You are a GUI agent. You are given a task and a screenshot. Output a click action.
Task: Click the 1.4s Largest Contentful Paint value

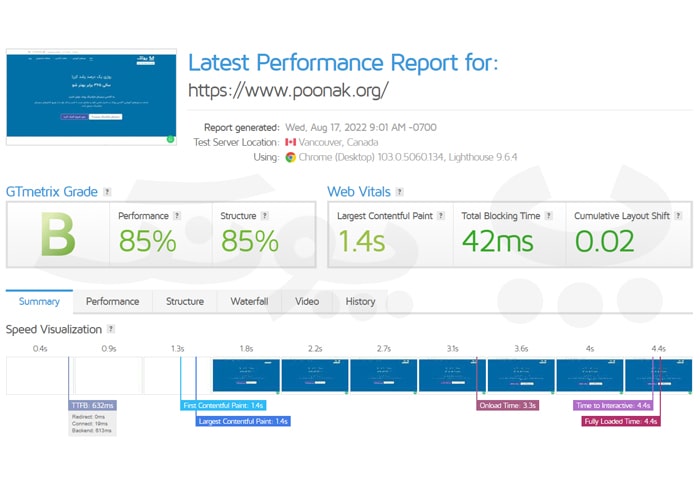362,241
